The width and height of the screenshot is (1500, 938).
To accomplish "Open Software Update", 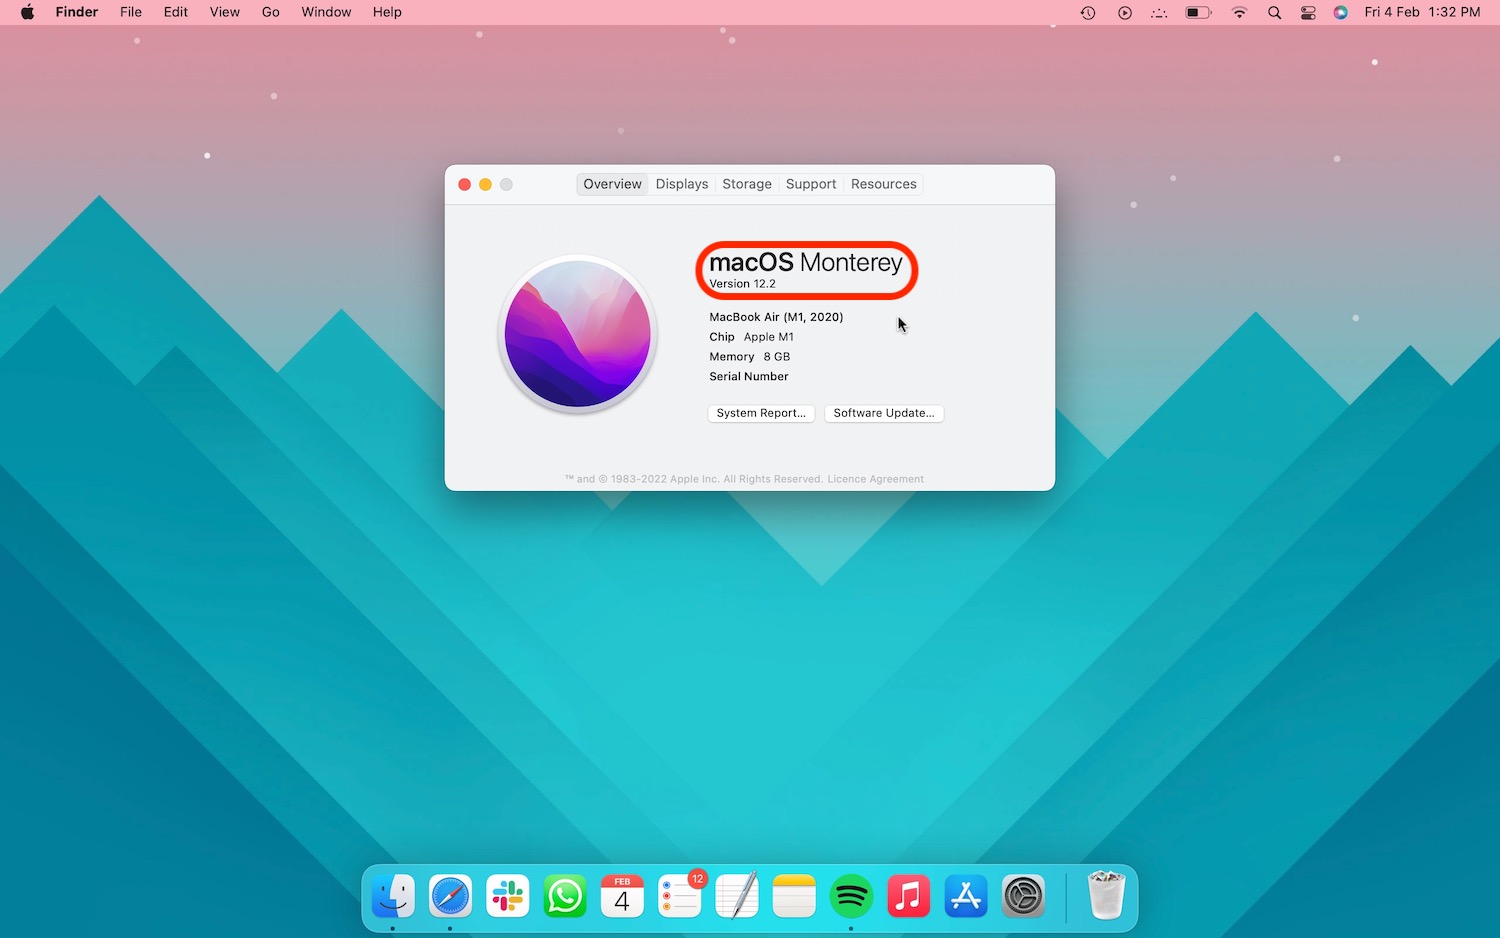I will [884, 413].
